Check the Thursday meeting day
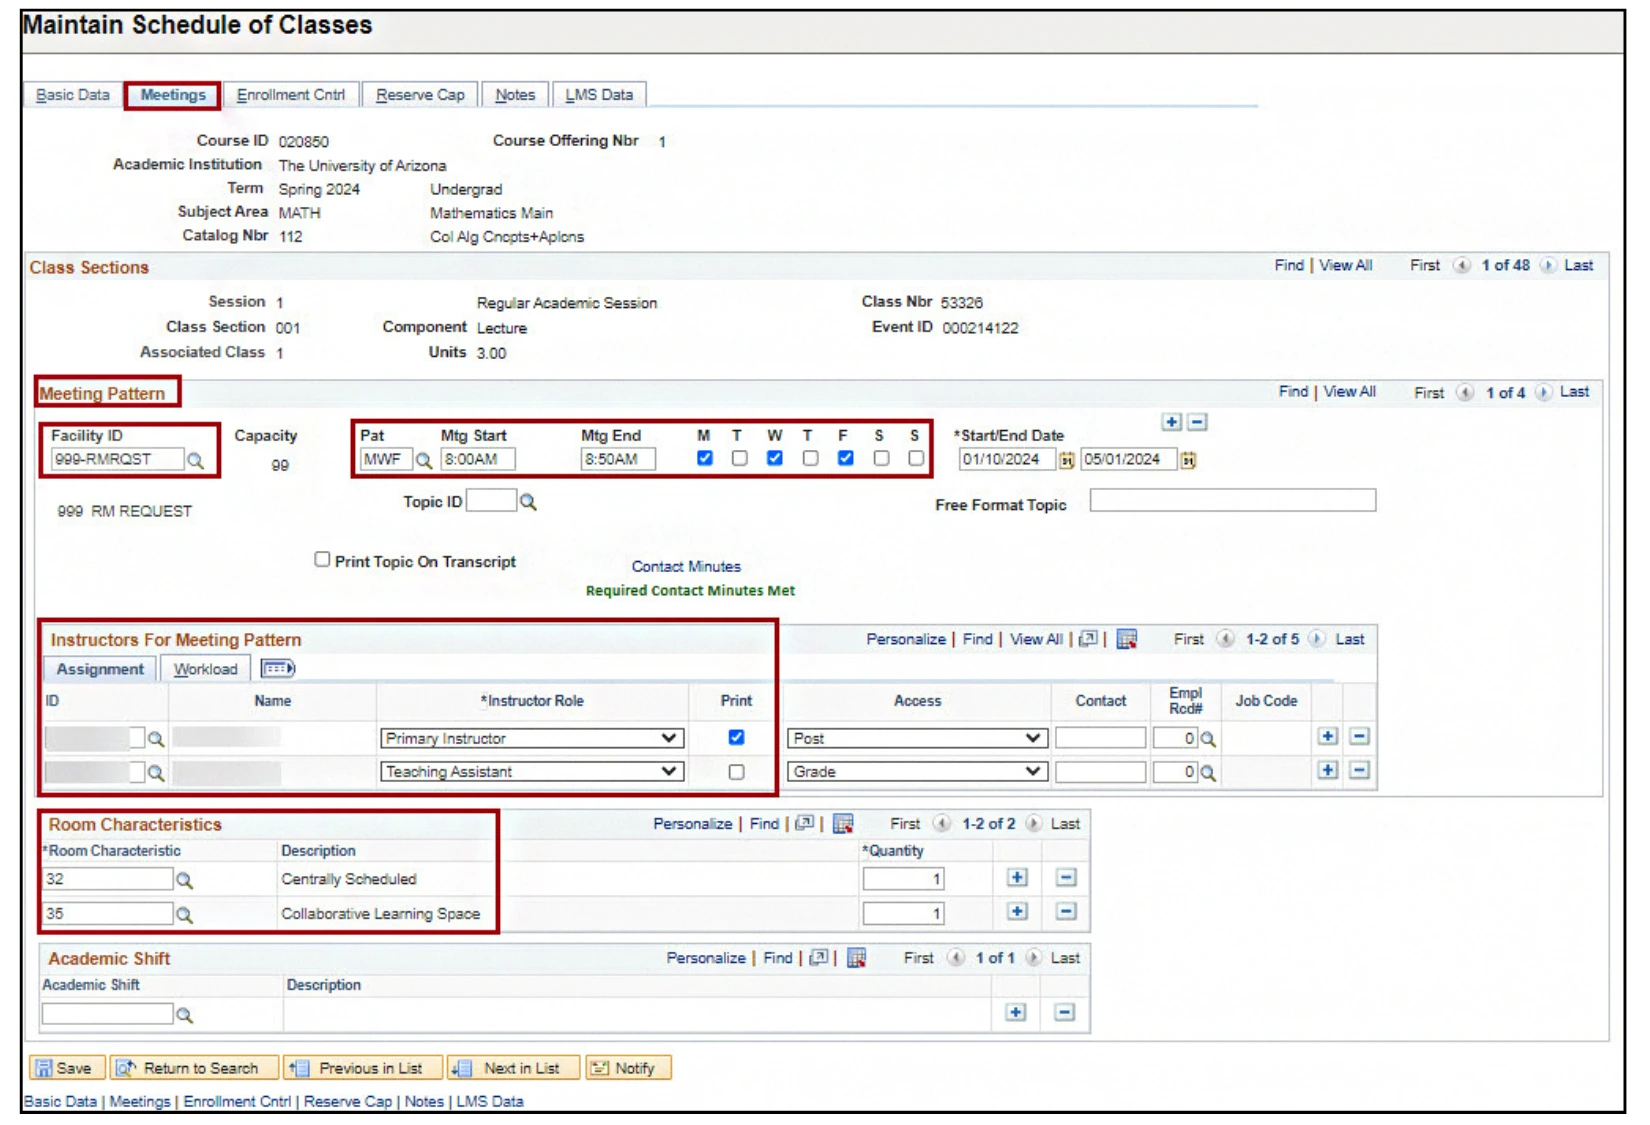Screen dimensions: 1650x1125 [x=810, y=458]
